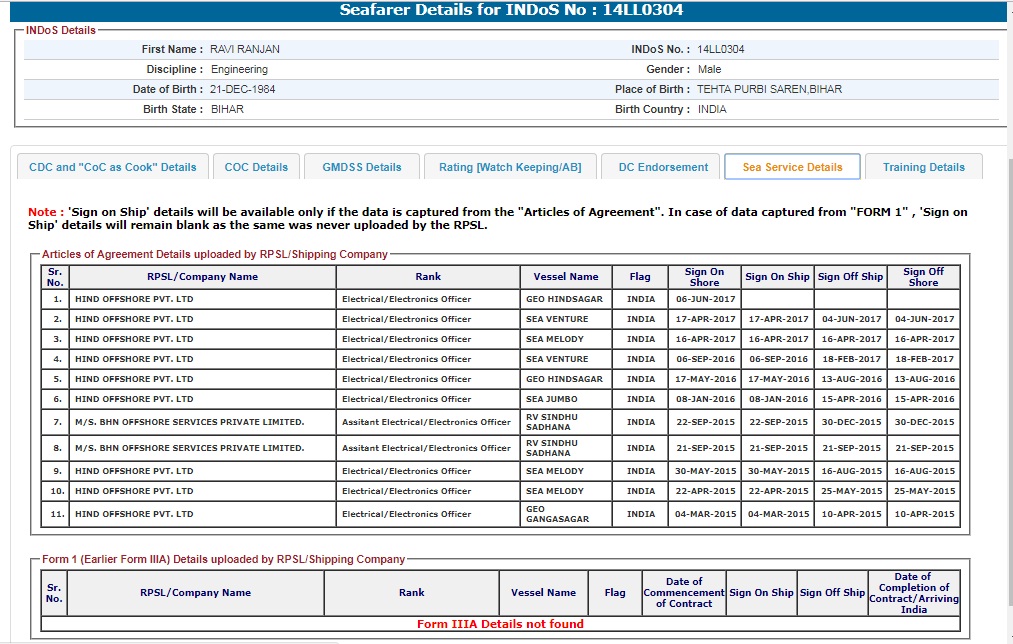Click the "Form IIIA Details not found" message

(500, 624)
